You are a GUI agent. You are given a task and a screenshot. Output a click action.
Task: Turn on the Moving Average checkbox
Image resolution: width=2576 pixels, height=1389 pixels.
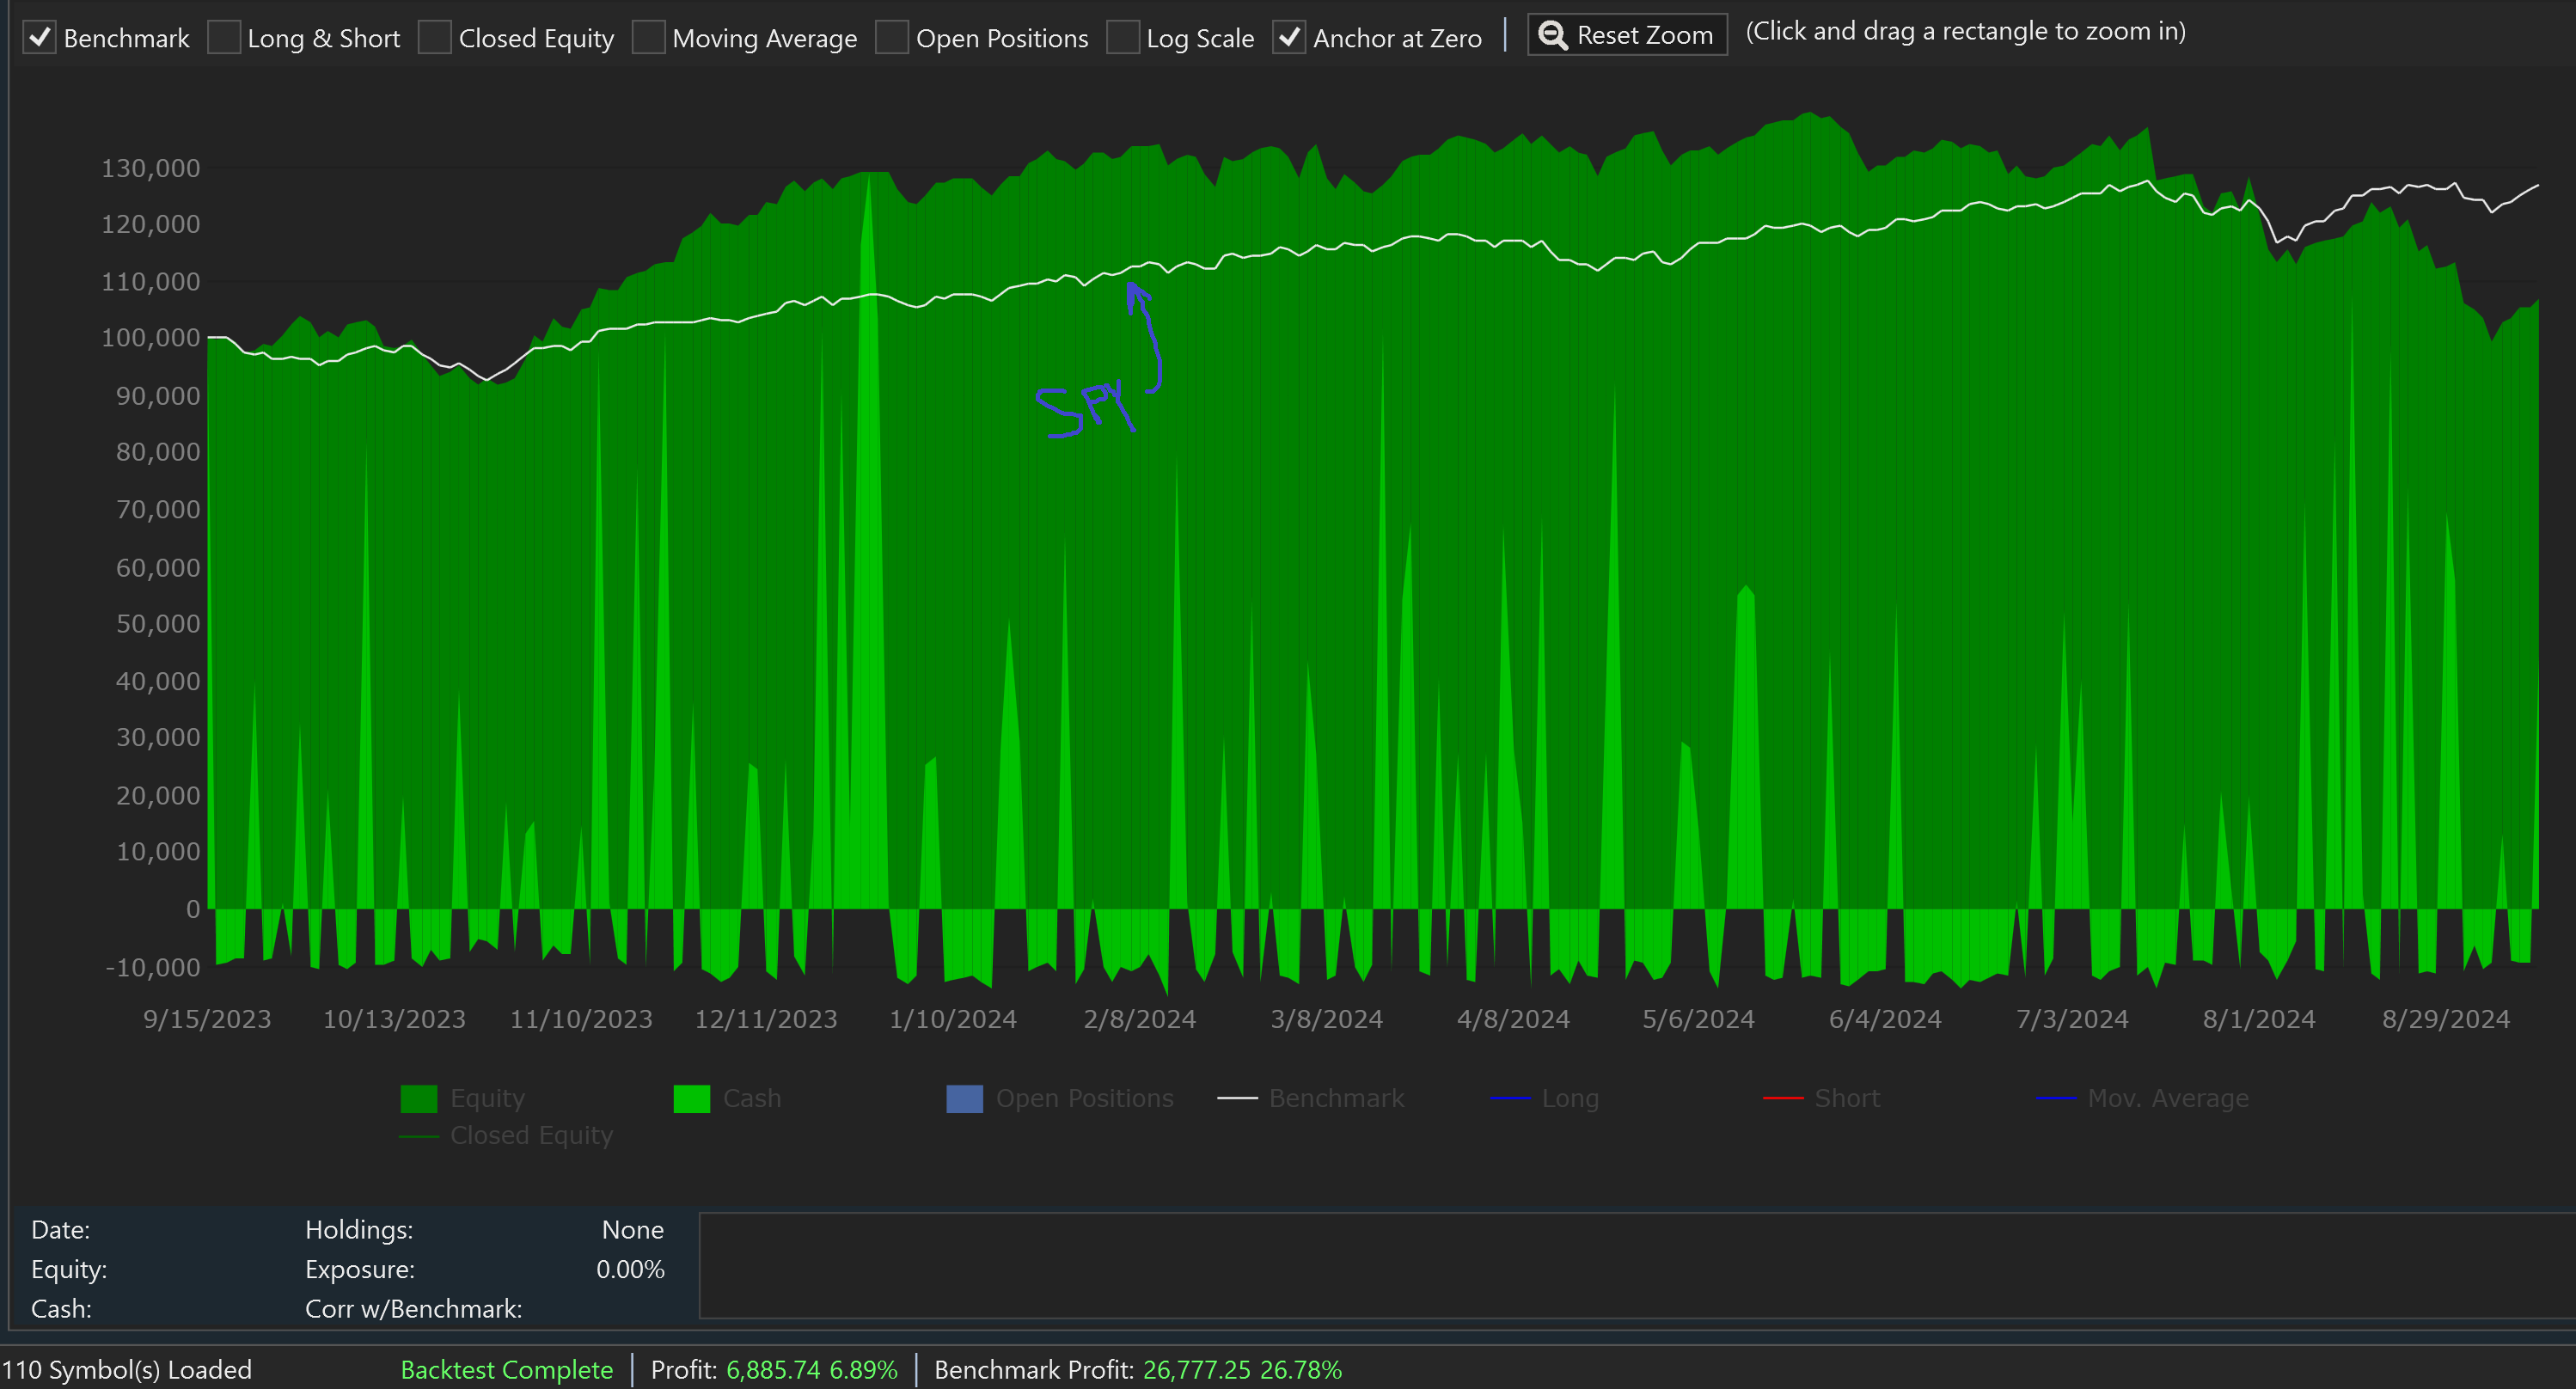pos(649,38)
